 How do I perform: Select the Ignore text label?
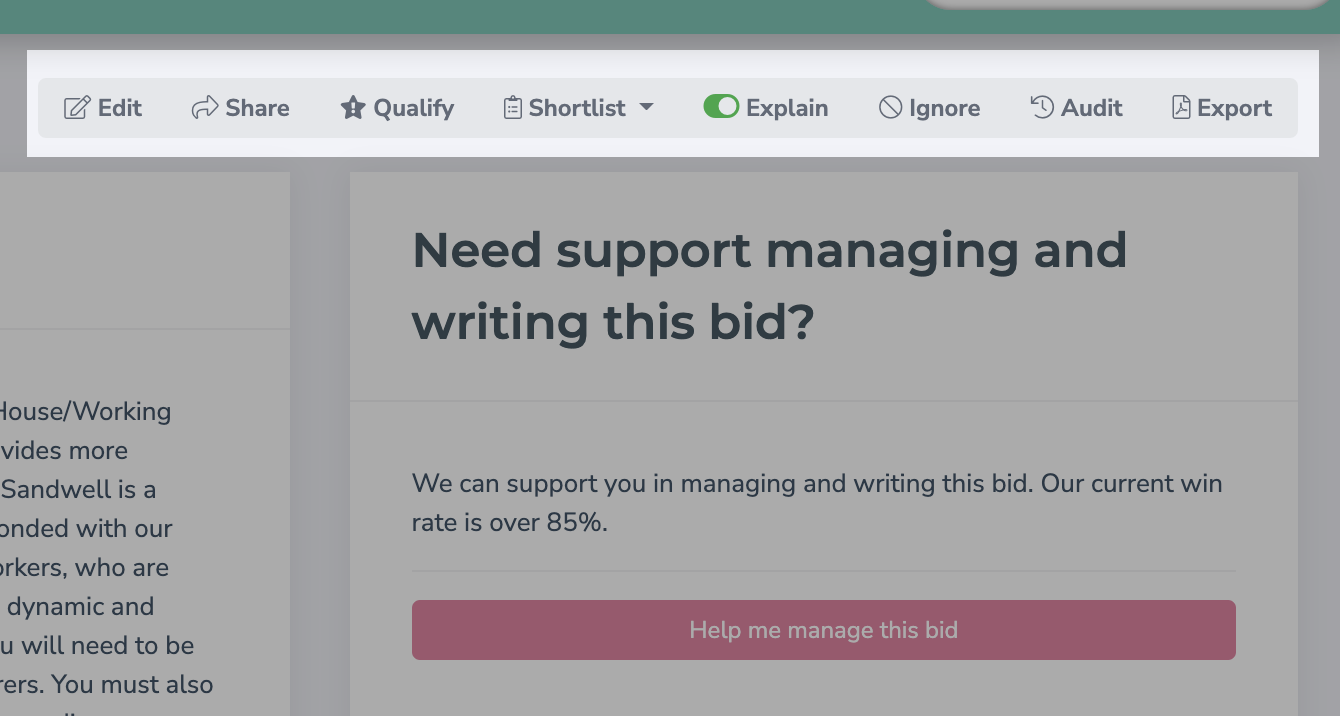(944, 109)
